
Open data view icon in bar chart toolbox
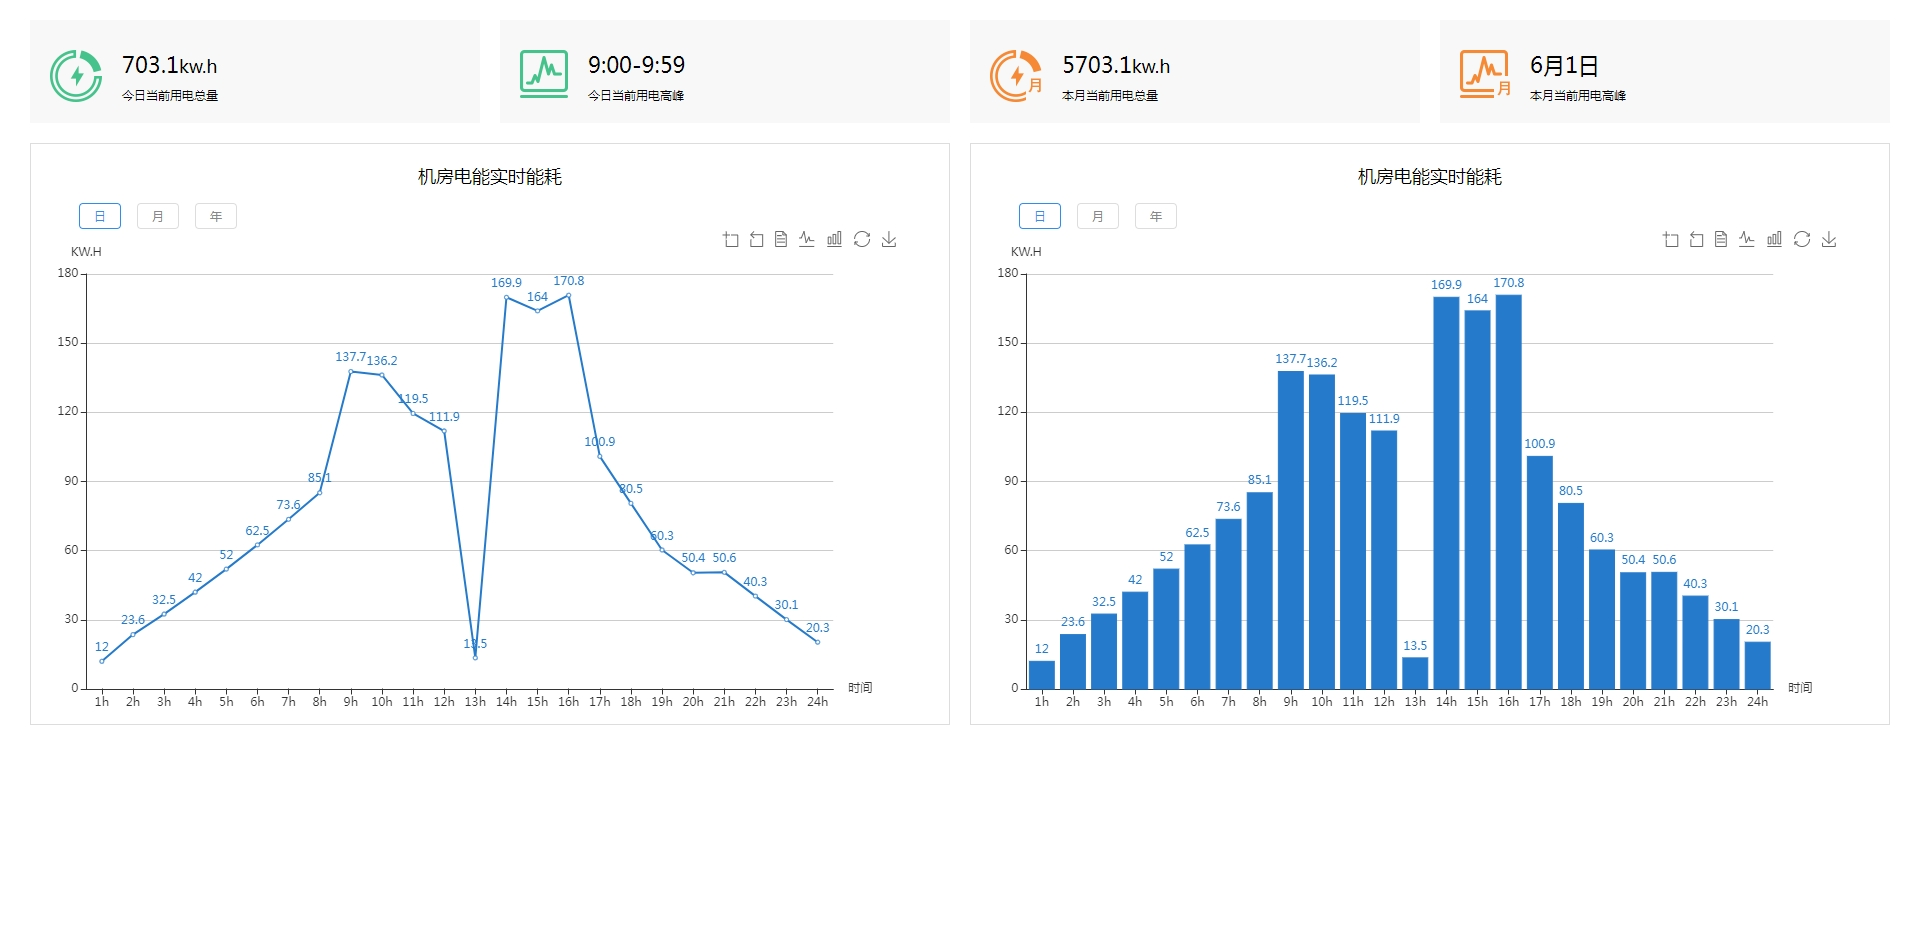tap(1721, 239)
